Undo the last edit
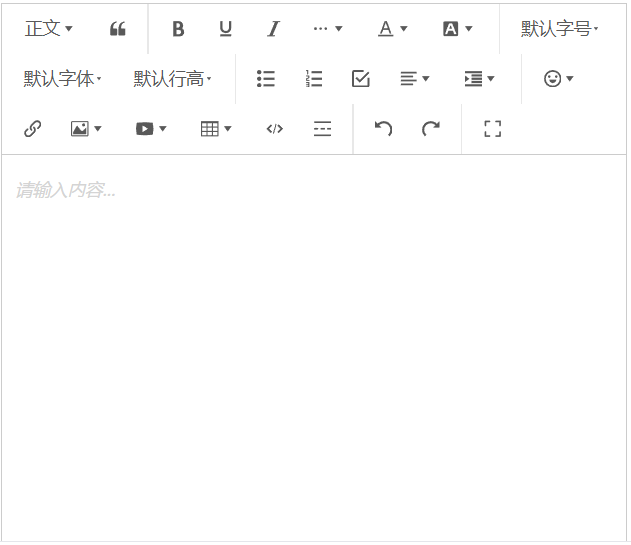631x545 pixels. pyautogui.click(x=384, y=129)
